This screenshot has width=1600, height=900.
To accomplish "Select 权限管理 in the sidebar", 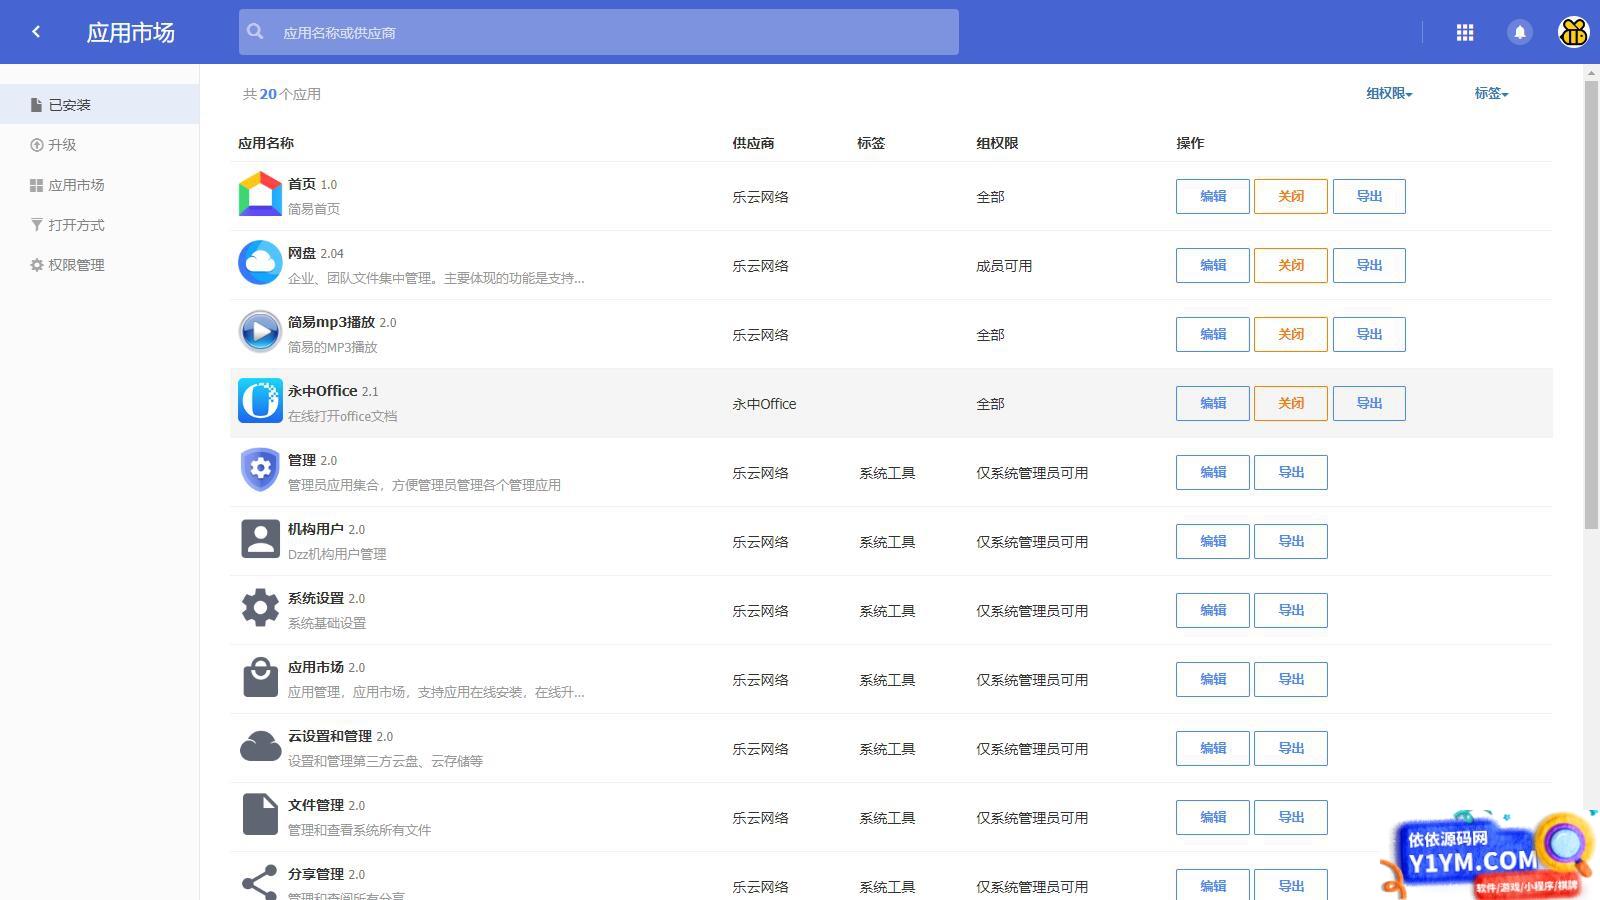I will coord(100,265).
